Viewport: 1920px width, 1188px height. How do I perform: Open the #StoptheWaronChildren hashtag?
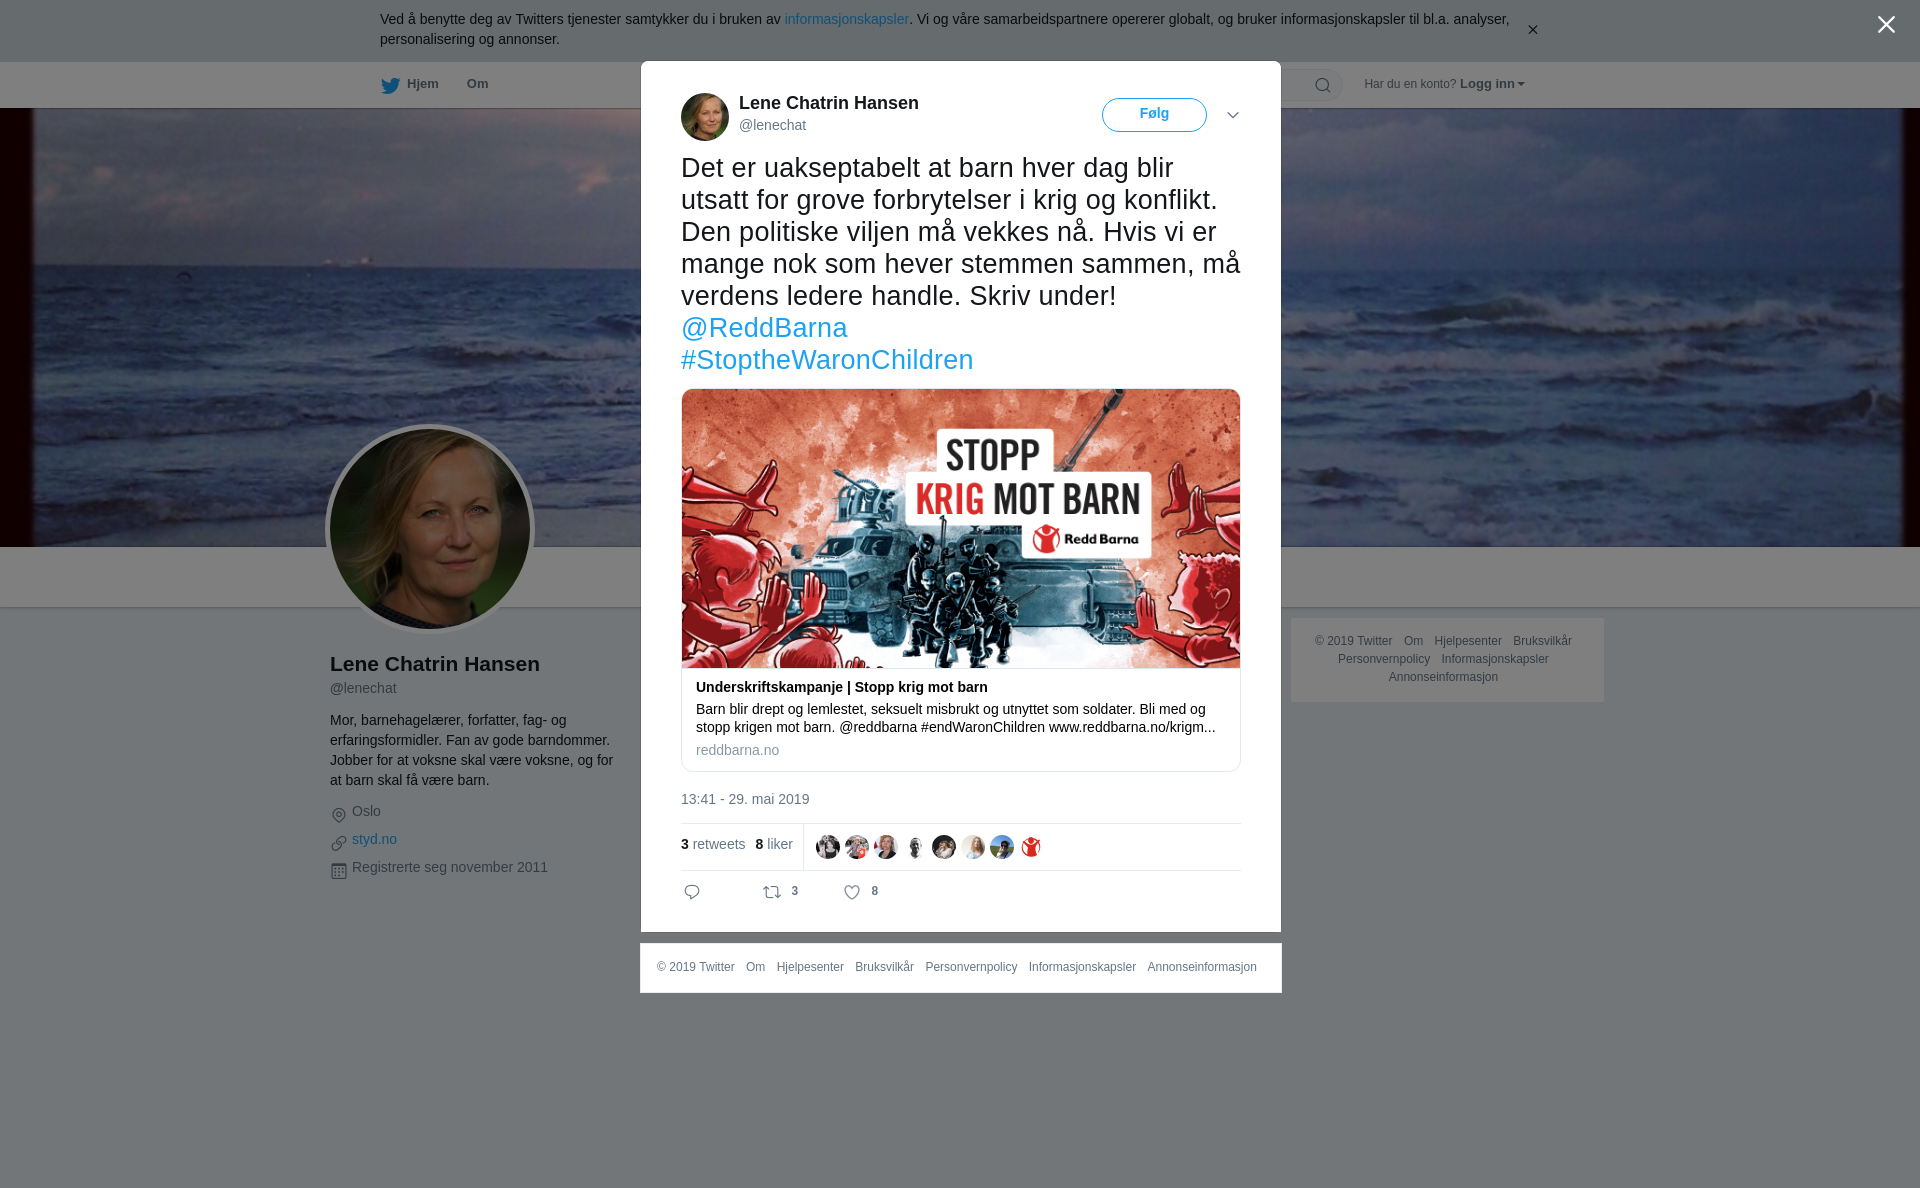tap(827, 360)
